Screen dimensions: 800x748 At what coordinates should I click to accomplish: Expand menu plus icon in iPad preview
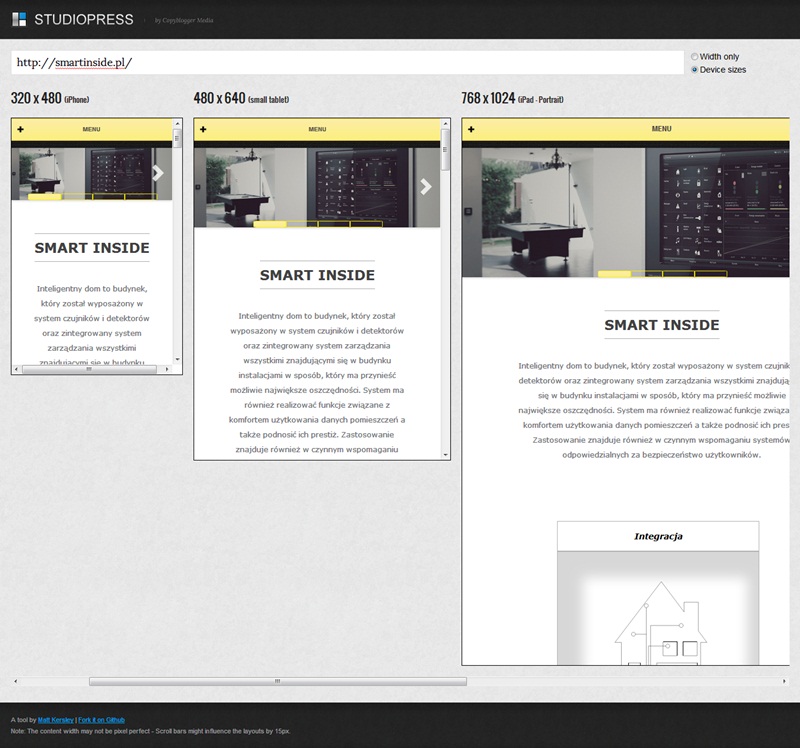pos(472,129)
